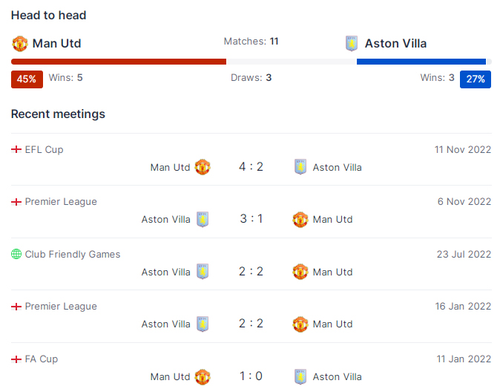Screen dimensions: 500x392
Task: Click Aston Villa crest in 16 Jan 2022 match
Action: tap(203, 324)
